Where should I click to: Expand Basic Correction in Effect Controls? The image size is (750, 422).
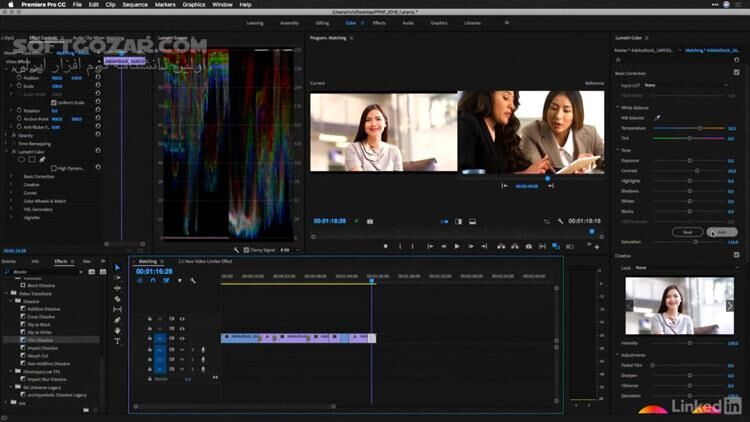tap(11, 176)
